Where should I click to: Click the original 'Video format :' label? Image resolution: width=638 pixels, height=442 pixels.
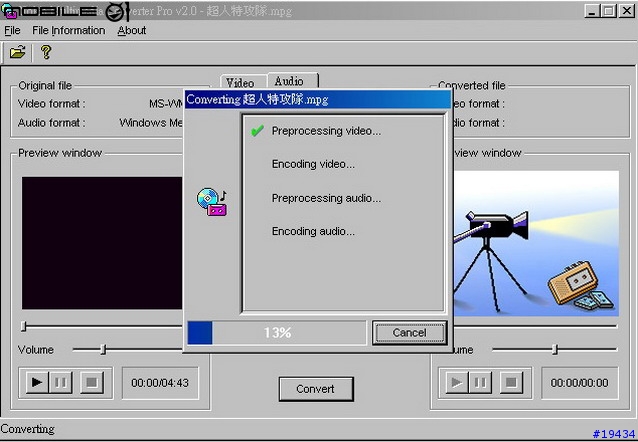click(52, 104)
